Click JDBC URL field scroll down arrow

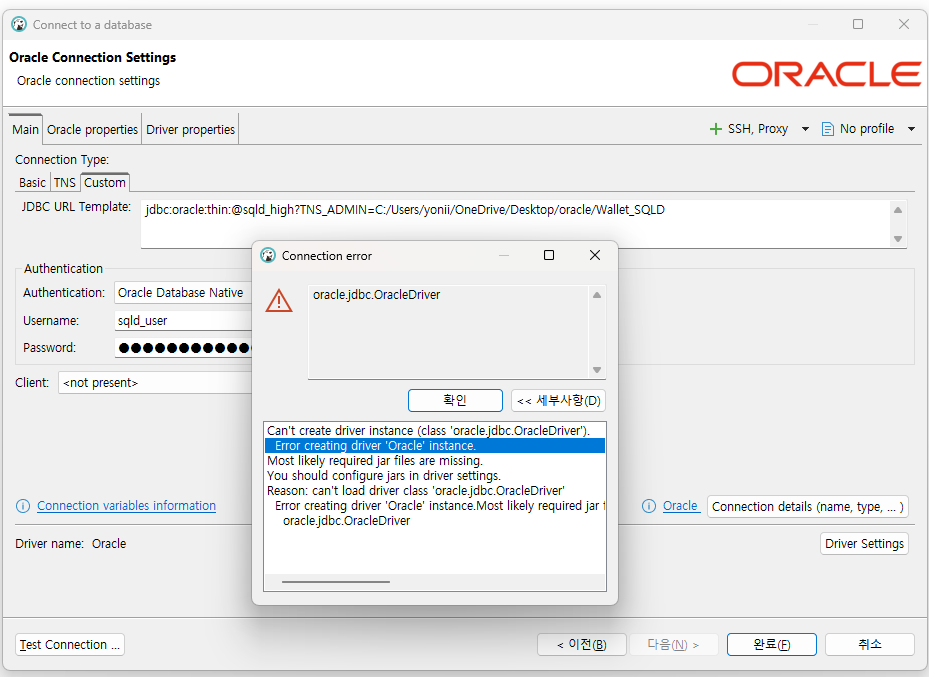coord(898,239)
